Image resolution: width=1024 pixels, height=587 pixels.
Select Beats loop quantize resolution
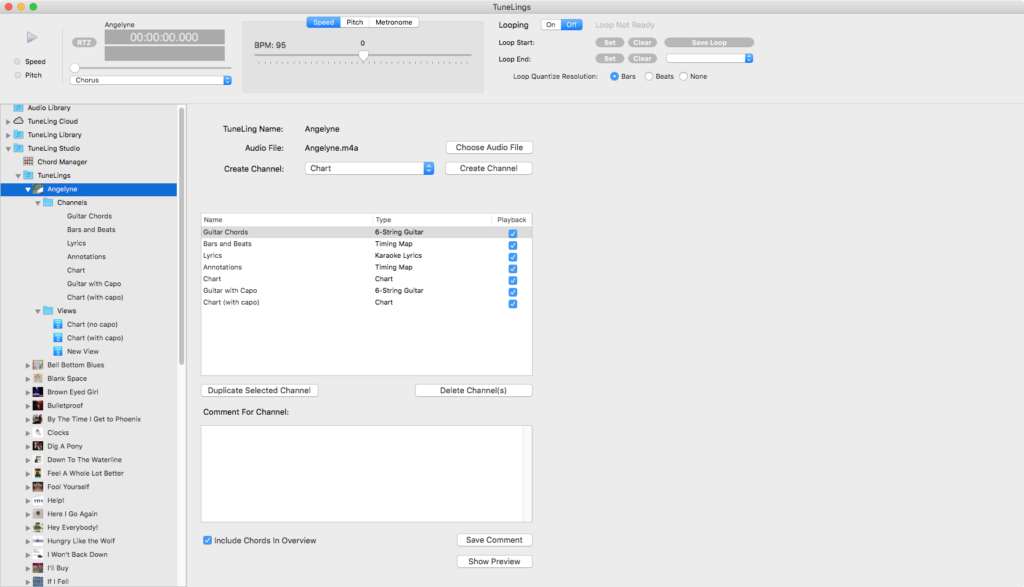[x=648, y=76]
